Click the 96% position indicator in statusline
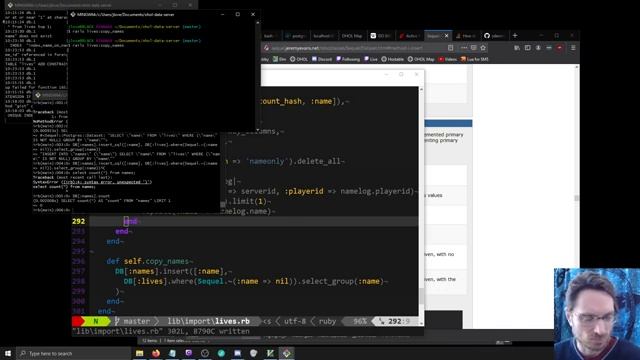Image resolution: width=640 pixels, height=360 pixels. point(360,321)
